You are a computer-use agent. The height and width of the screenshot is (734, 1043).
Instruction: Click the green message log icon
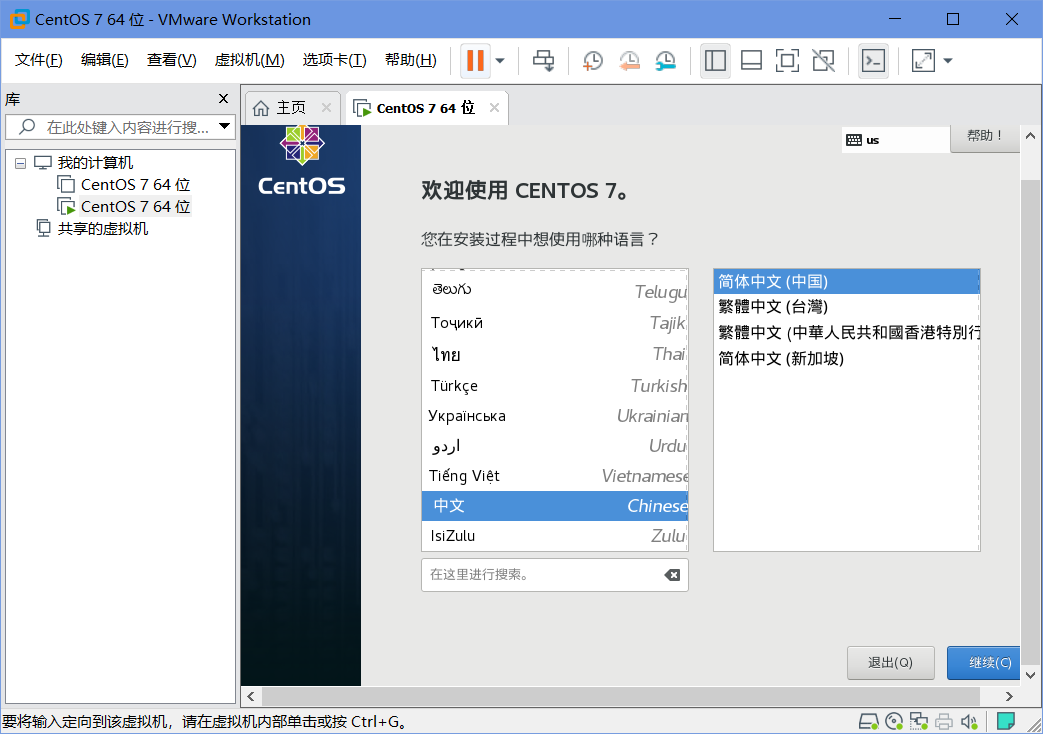tap(1006, 721)
